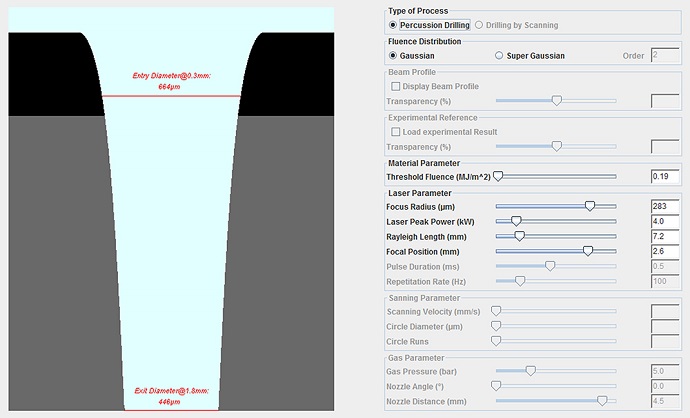Click the Entry Diameter@0.3mm label

point(172,76)
